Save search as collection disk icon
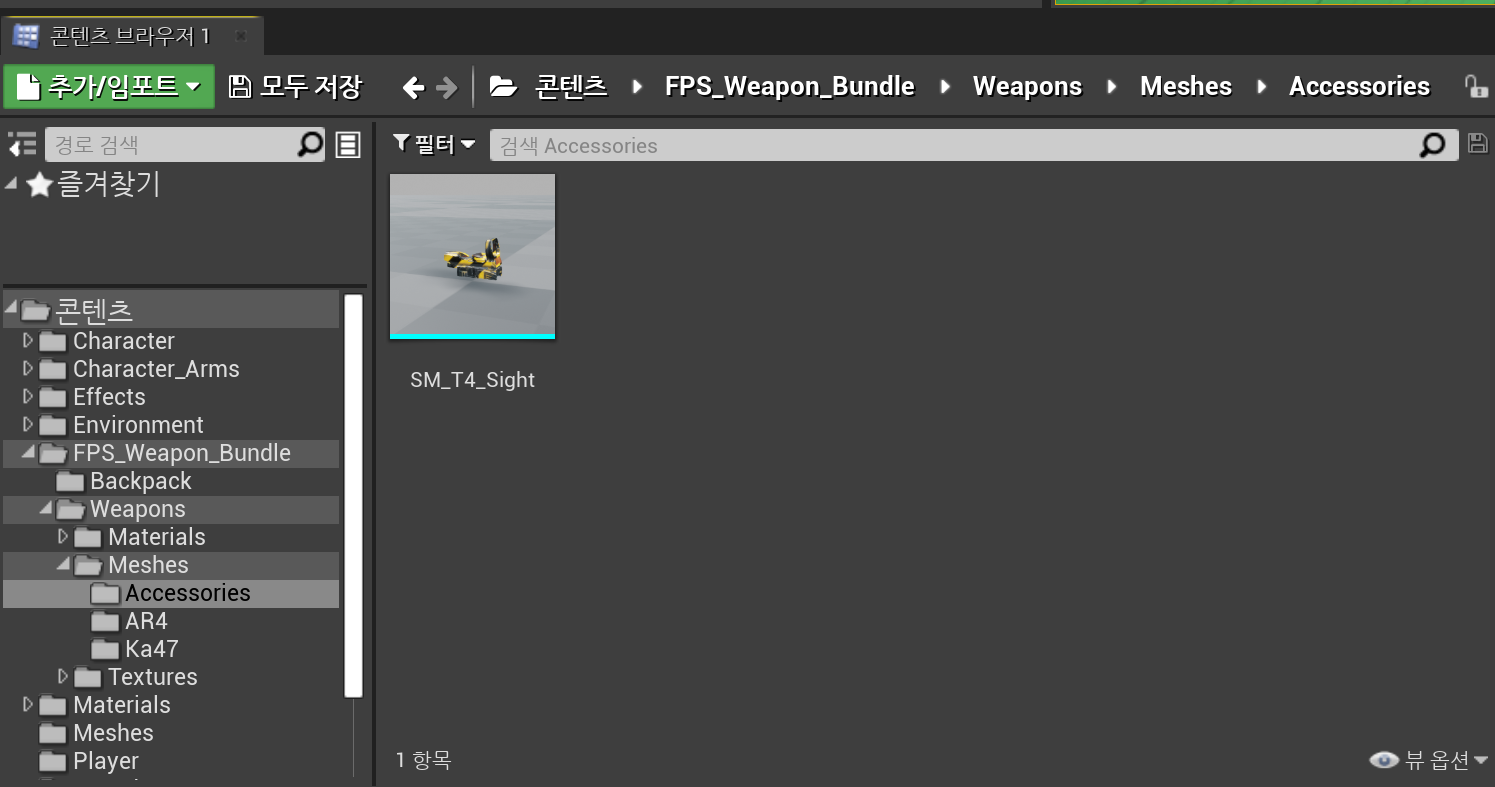 [x=1477, y=144]
